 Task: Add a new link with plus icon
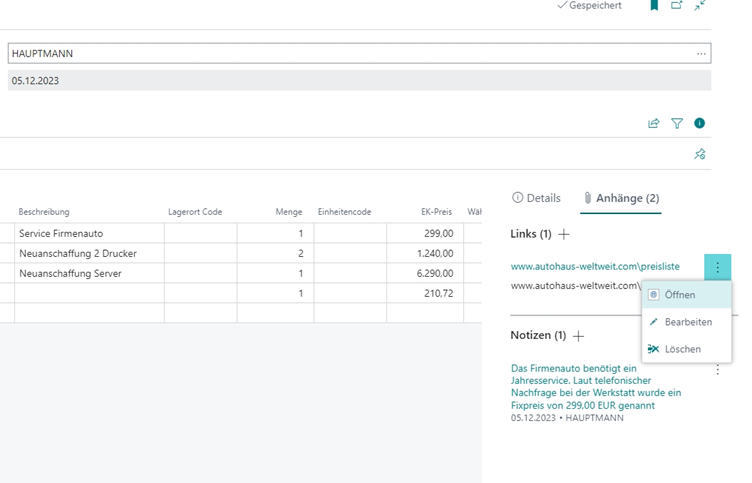(x=564, y=234)
